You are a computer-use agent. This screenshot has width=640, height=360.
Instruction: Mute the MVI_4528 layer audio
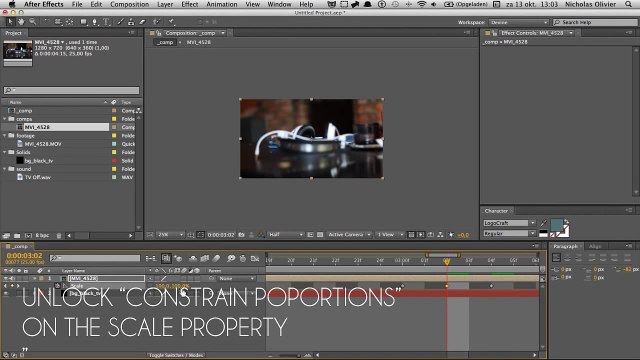[x=12, y=278]
